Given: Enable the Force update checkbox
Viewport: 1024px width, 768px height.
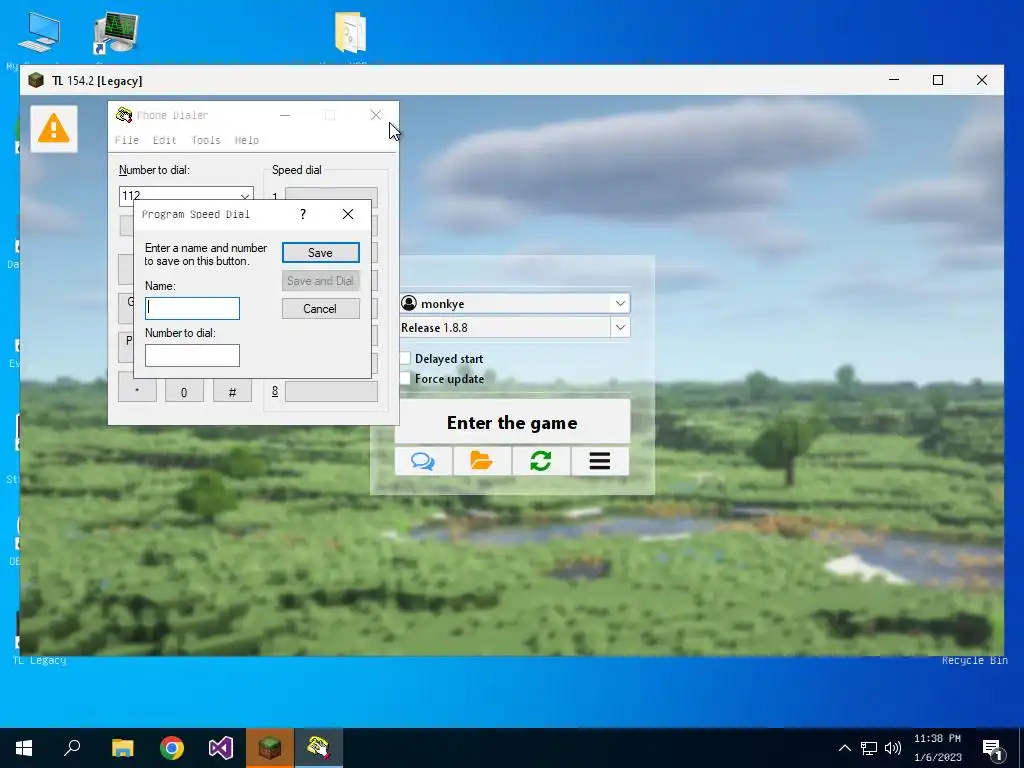Looking at the screenshot, I should (x=405, y=379).
